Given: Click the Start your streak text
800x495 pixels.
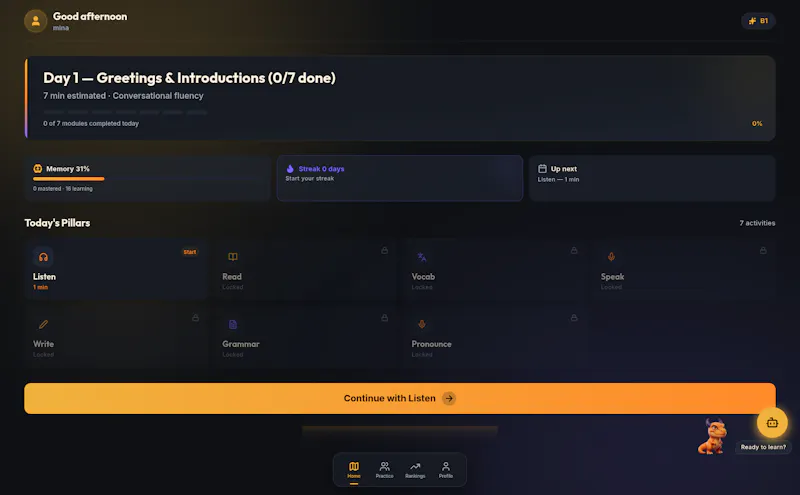Looking at the screenshot, I should pyautogui.click(x=310, y=179).
